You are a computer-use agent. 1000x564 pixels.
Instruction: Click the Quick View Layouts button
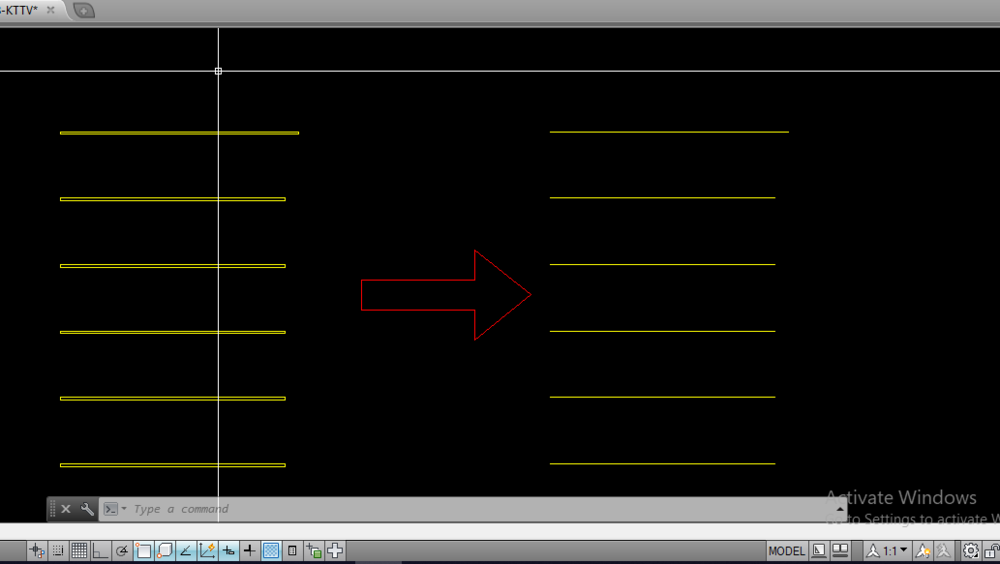[x=840, y=551]
